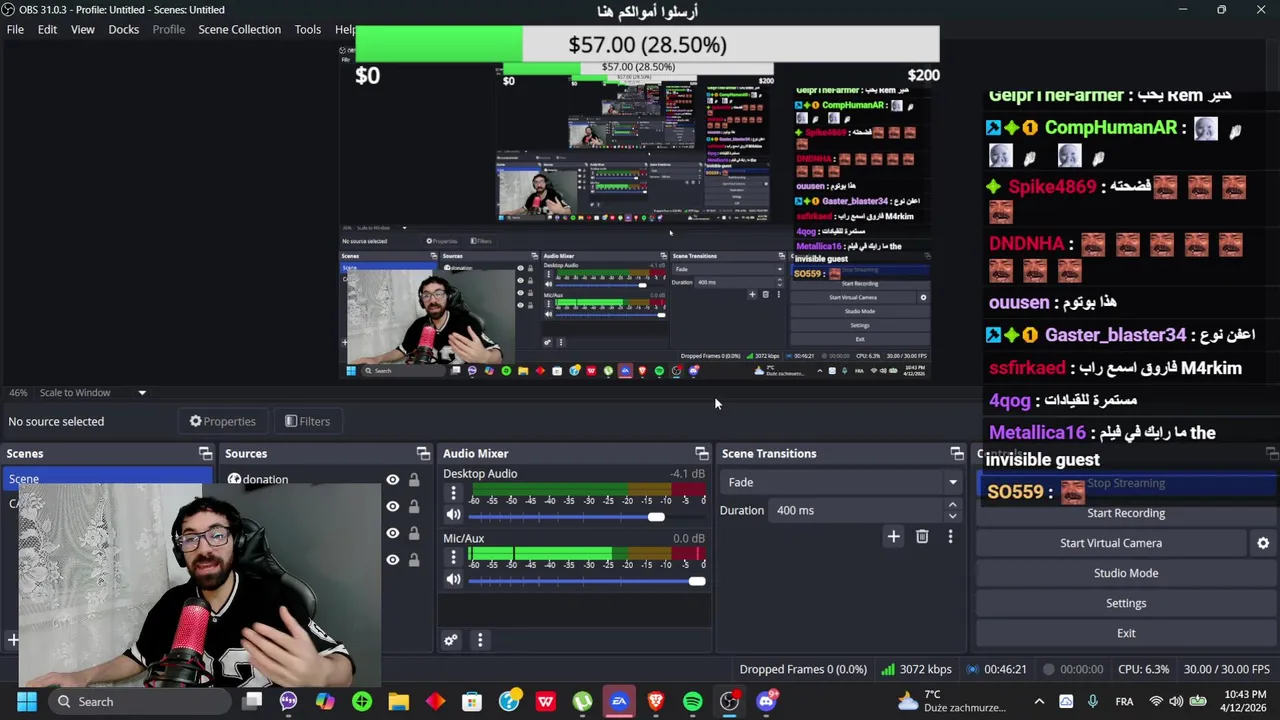The image size is (1280, 720).
Task: Select the scene named Scene
Action: [x=108, y=479]
